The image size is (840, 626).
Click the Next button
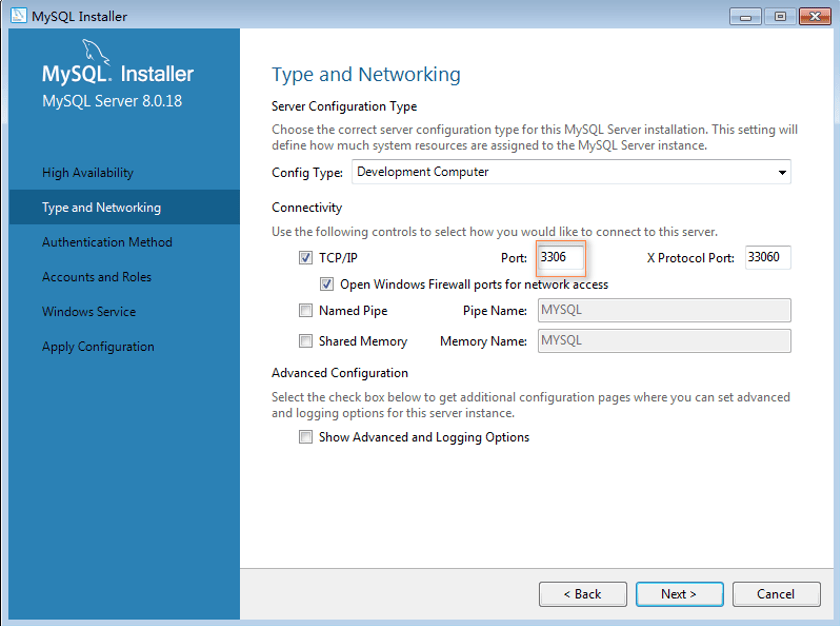679,594
